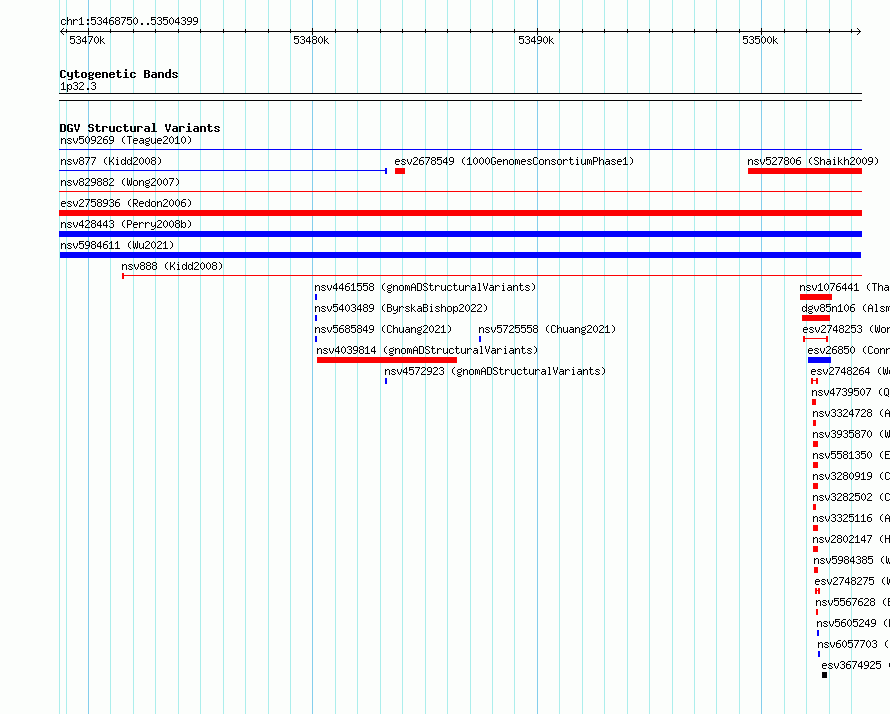Click nsv5685849 (Chuang2021) label
Screen dimensions: 890x714
tap(383, 329)
